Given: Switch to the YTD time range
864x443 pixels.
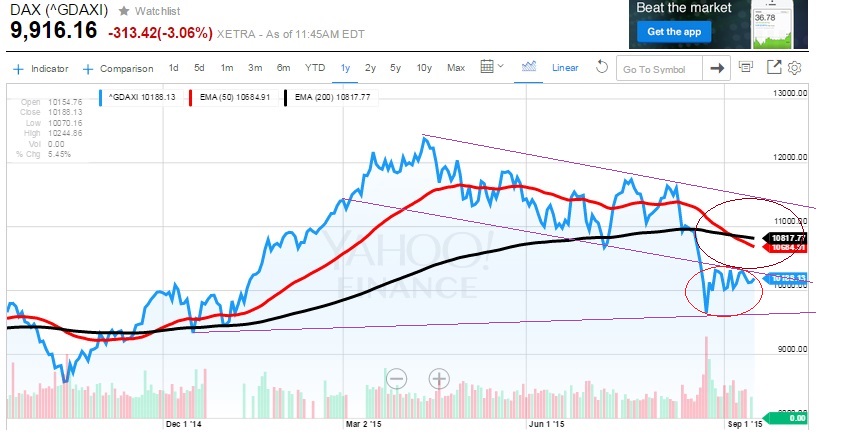Looking at the screenshot, I should point(315,68).
